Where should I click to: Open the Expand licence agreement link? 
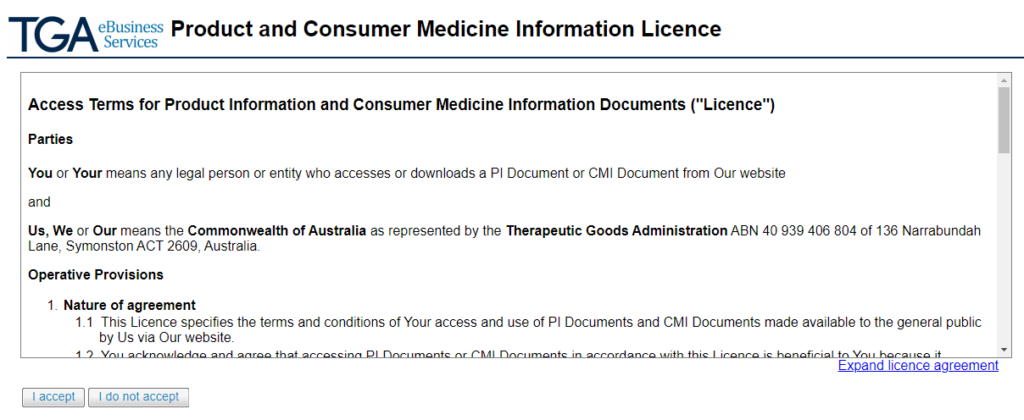point(917,366)
